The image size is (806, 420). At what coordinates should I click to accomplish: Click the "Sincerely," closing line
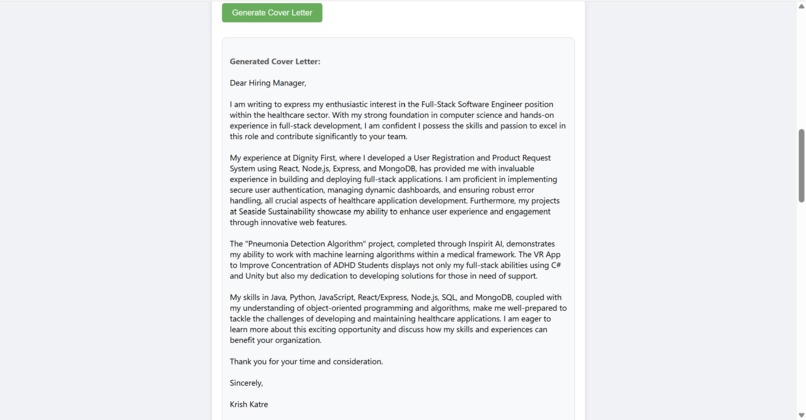(x=246, y=383)
